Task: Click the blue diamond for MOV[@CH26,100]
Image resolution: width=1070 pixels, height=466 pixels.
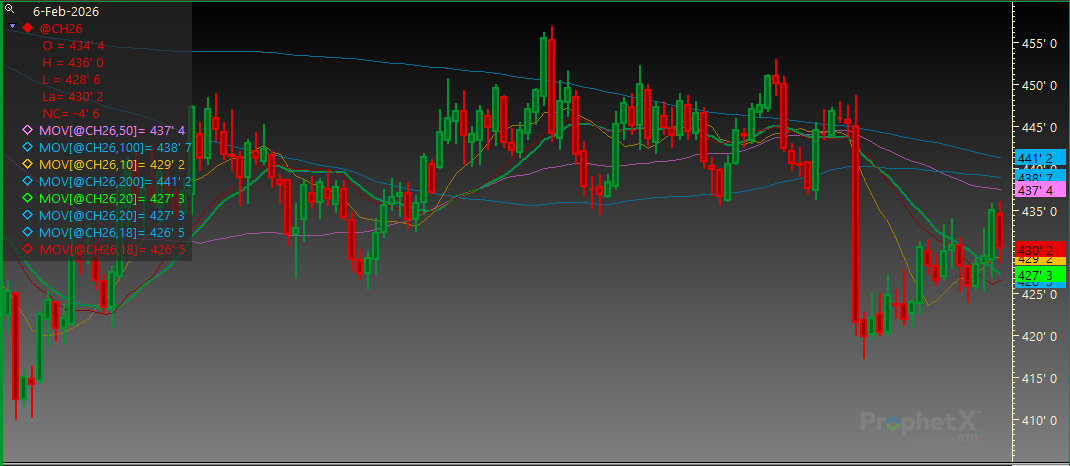Action: click(x=27, y=147)
